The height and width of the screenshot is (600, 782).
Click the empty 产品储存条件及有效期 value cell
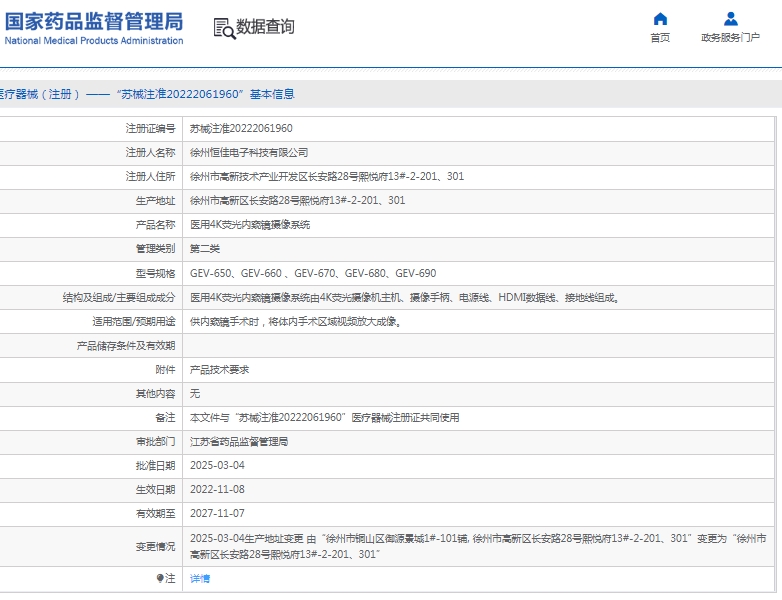[478, 346]
